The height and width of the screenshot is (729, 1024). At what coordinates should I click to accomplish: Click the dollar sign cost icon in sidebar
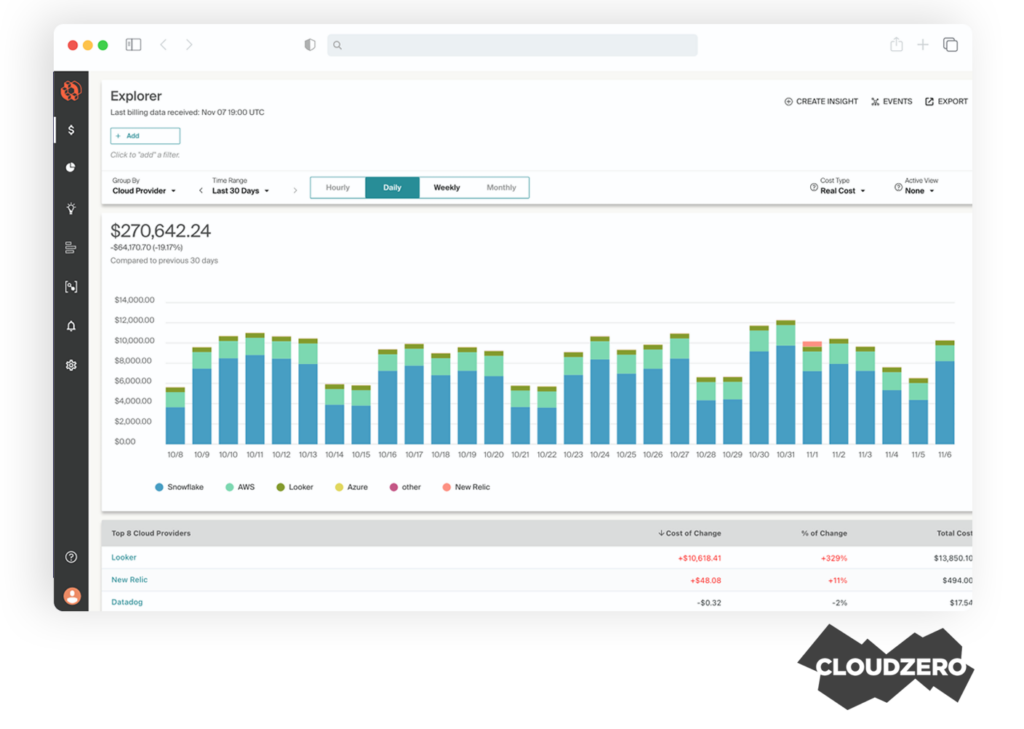coord(71,130)
